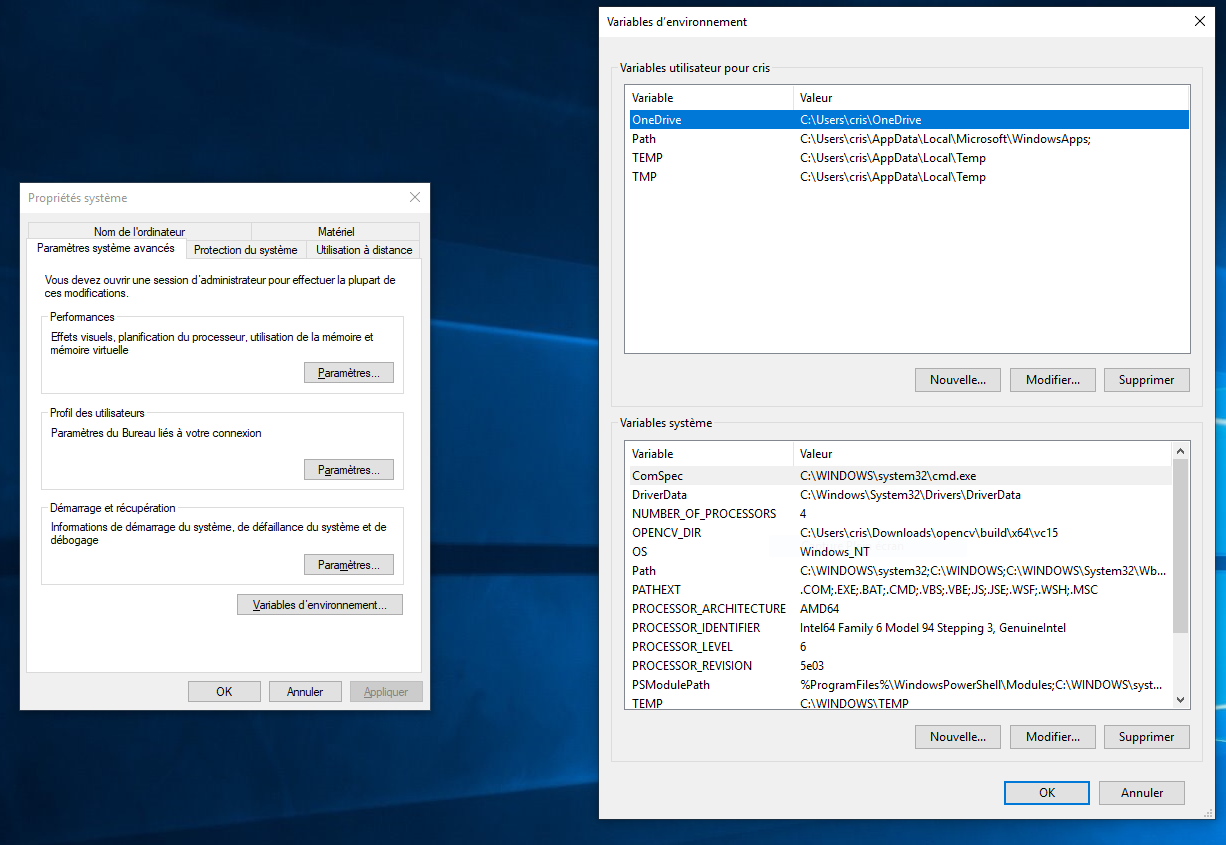The height and width of the screenshot is (845, 1226).
Task: Select the OS system variable row
Action: coord(900,552)
